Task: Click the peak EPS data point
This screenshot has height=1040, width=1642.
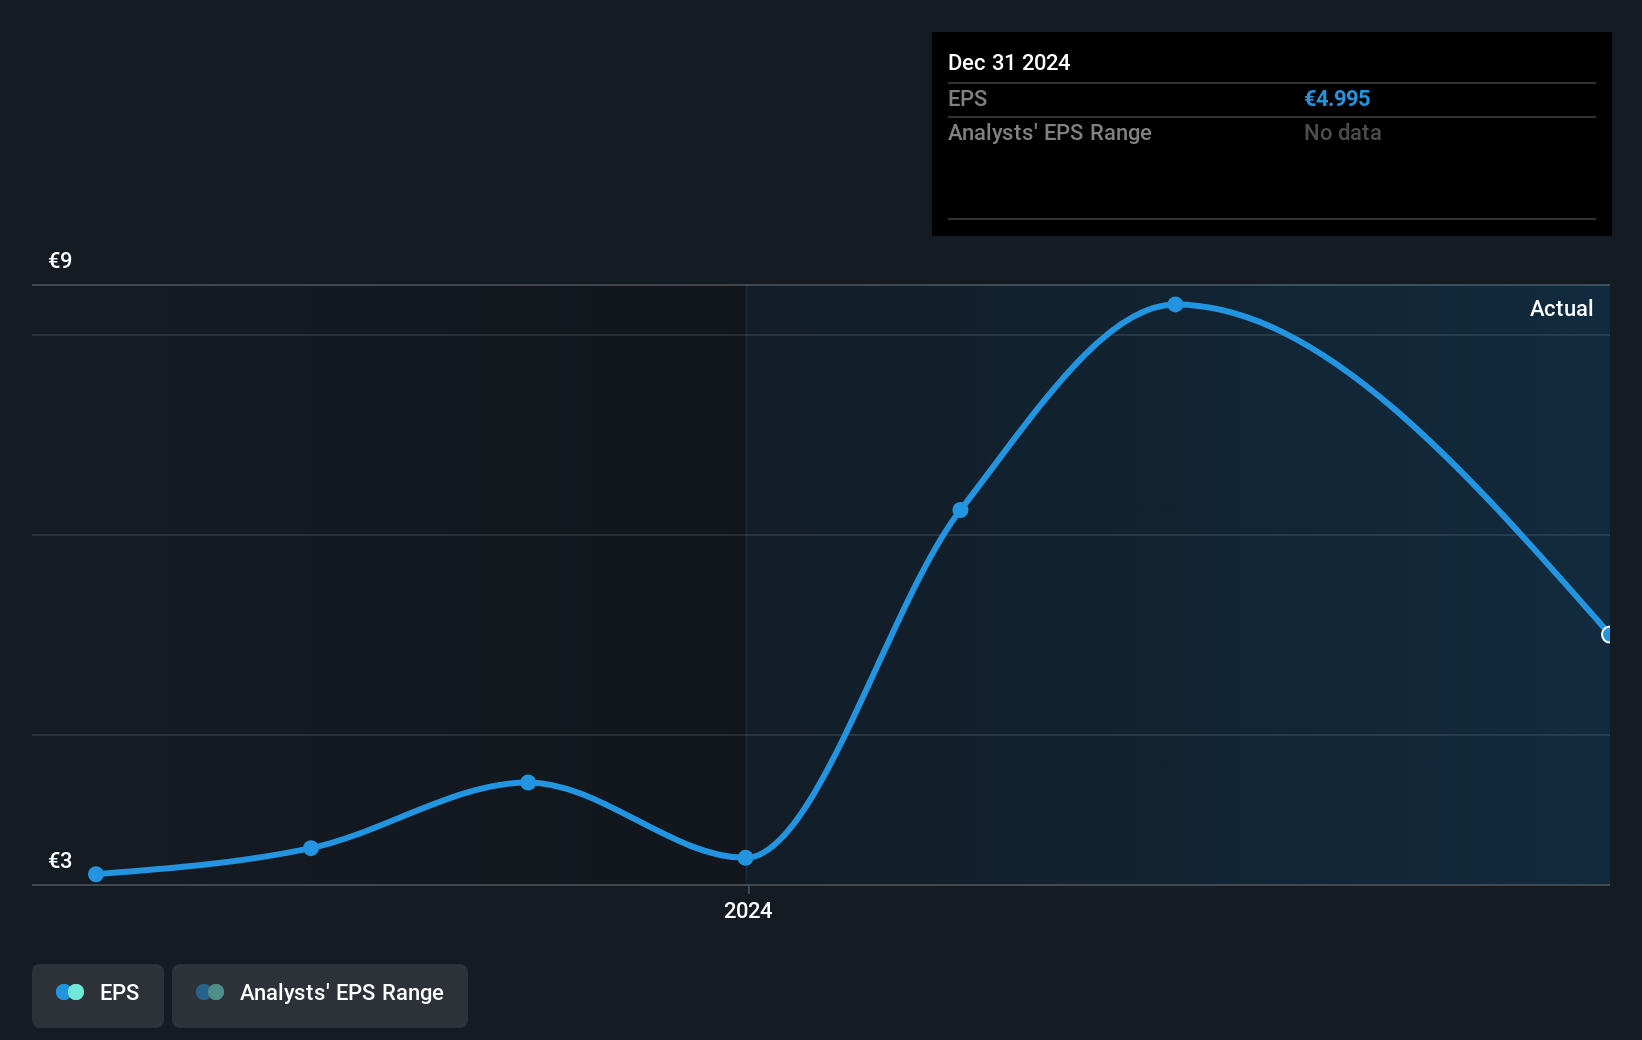Action: pos(1176,304)
